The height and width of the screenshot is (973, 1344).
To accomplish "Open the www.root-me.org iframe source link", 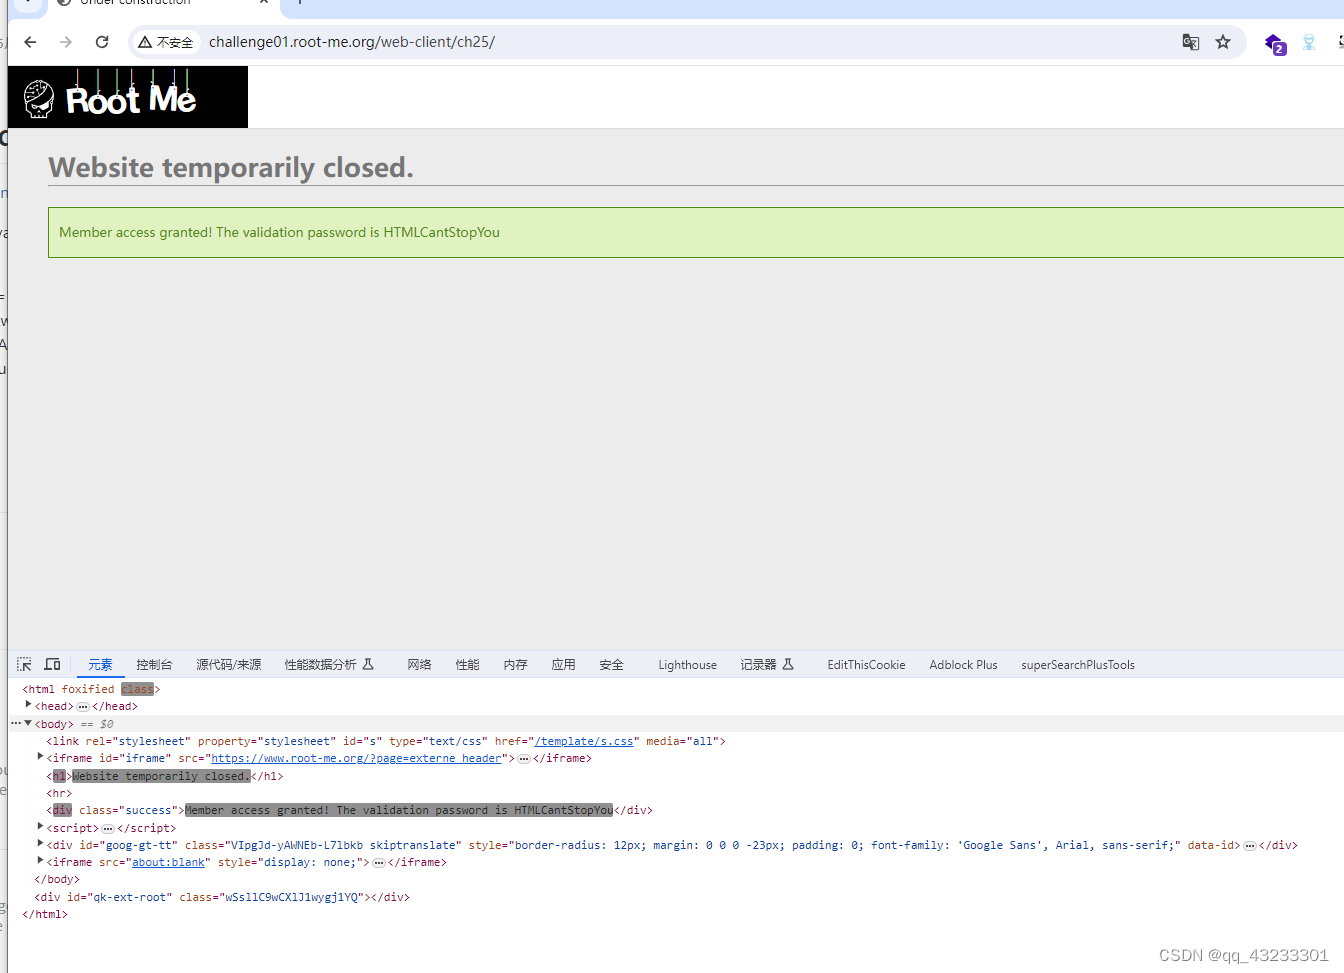I will click(x=355, y=758).
